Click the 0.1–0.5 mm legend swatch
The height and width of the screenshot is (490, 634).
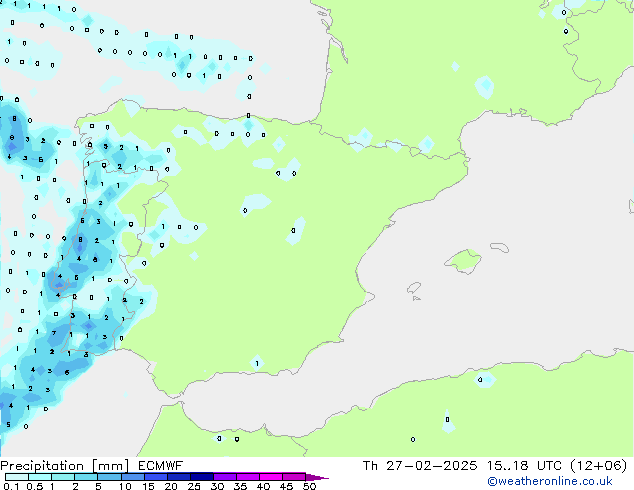point(17,477)
